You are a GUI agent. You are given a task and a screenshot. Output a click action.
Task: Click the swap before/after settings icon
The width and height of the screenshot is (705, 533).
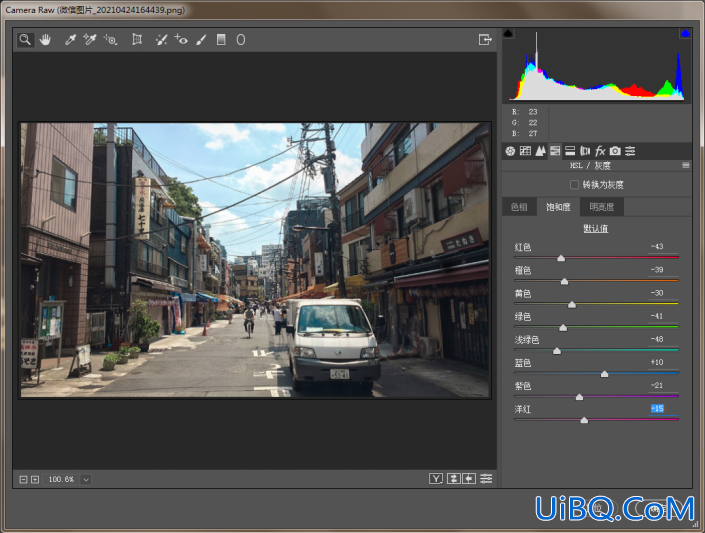pos(454,479)
